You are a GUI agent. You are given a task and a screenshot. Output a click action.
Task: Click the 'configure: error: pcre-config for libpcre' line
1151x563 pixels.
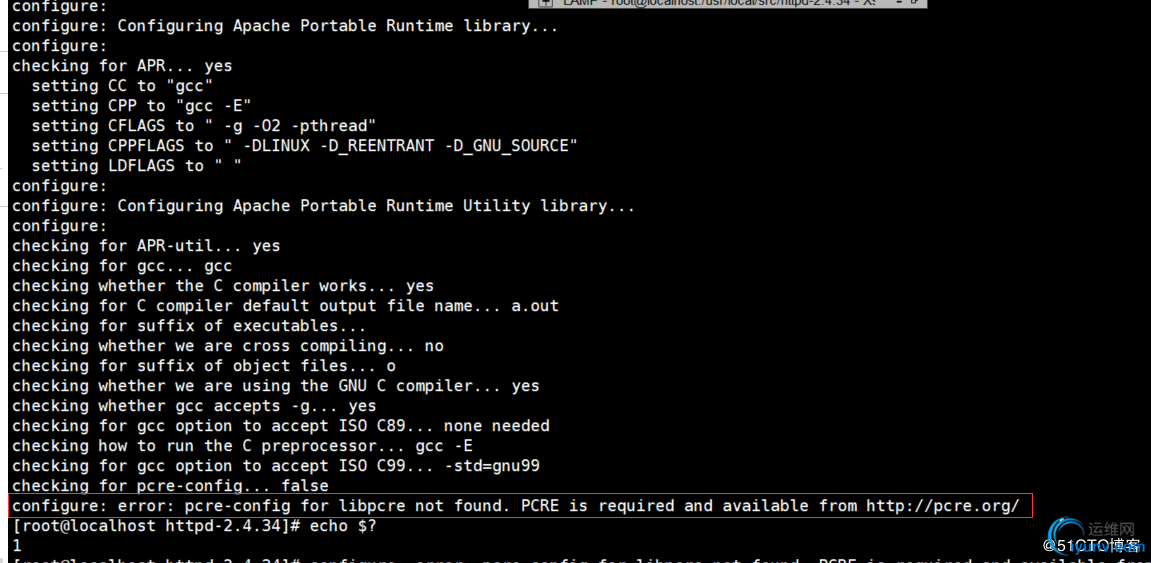click(516, 506)
